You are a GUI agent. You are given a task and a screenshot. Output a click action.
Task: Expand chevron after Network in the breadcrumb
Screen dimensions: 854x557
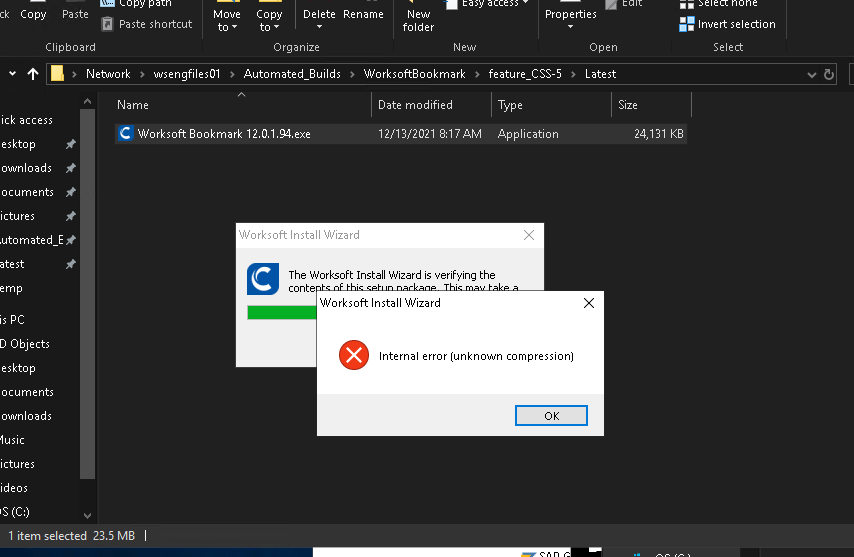(x=142, y=75)
